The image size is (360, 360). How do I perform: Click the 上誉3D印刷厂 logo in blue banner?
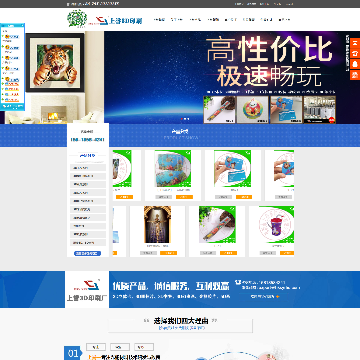[x=87, y=289]
